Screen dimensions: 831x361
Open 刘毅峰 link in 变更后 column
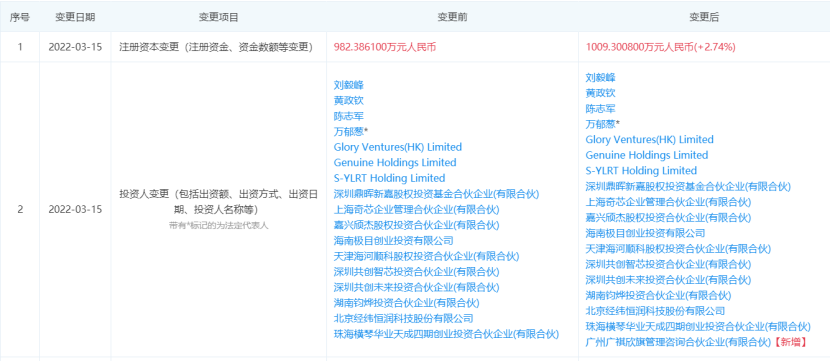[x=600, y=77]
